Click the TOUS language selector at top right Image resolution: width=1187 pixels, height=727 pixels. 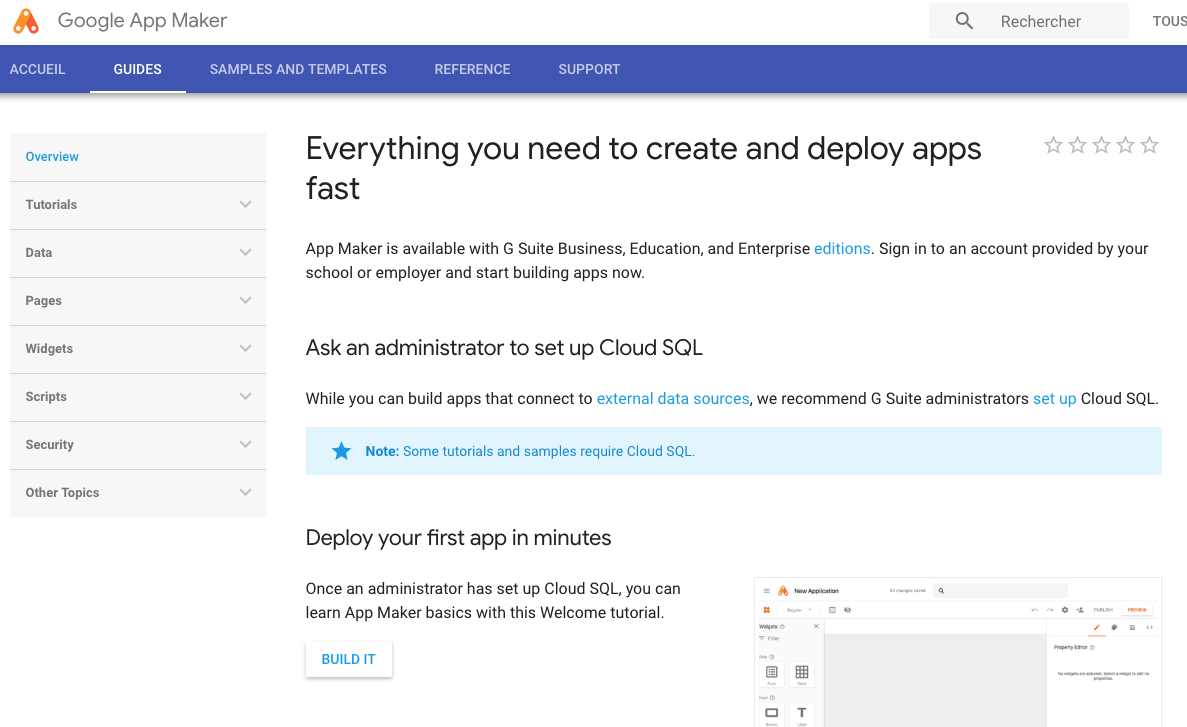(x=1170, y=21)
